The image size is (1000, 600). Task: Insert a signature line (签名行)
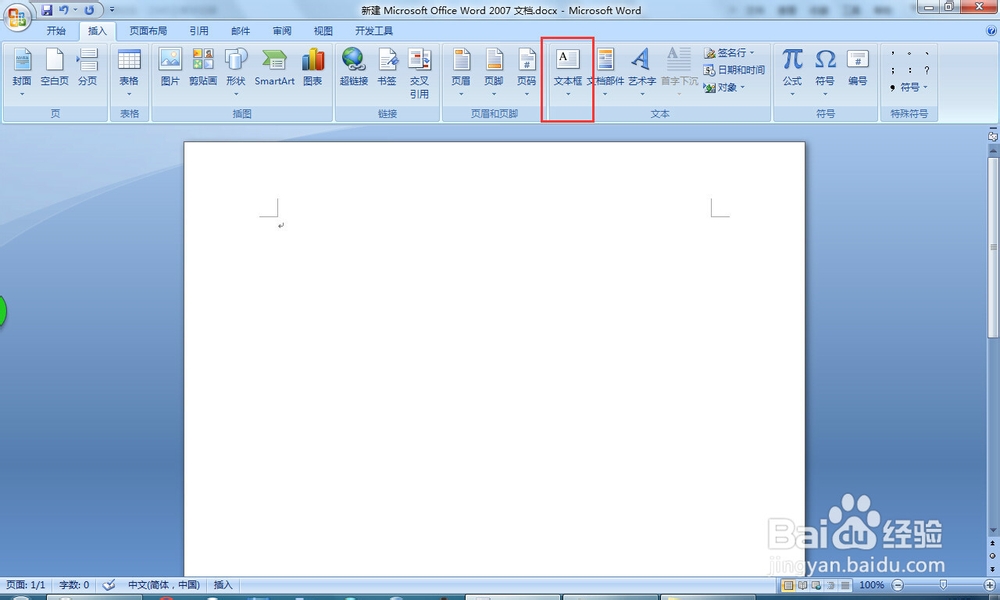click(729, 53)
